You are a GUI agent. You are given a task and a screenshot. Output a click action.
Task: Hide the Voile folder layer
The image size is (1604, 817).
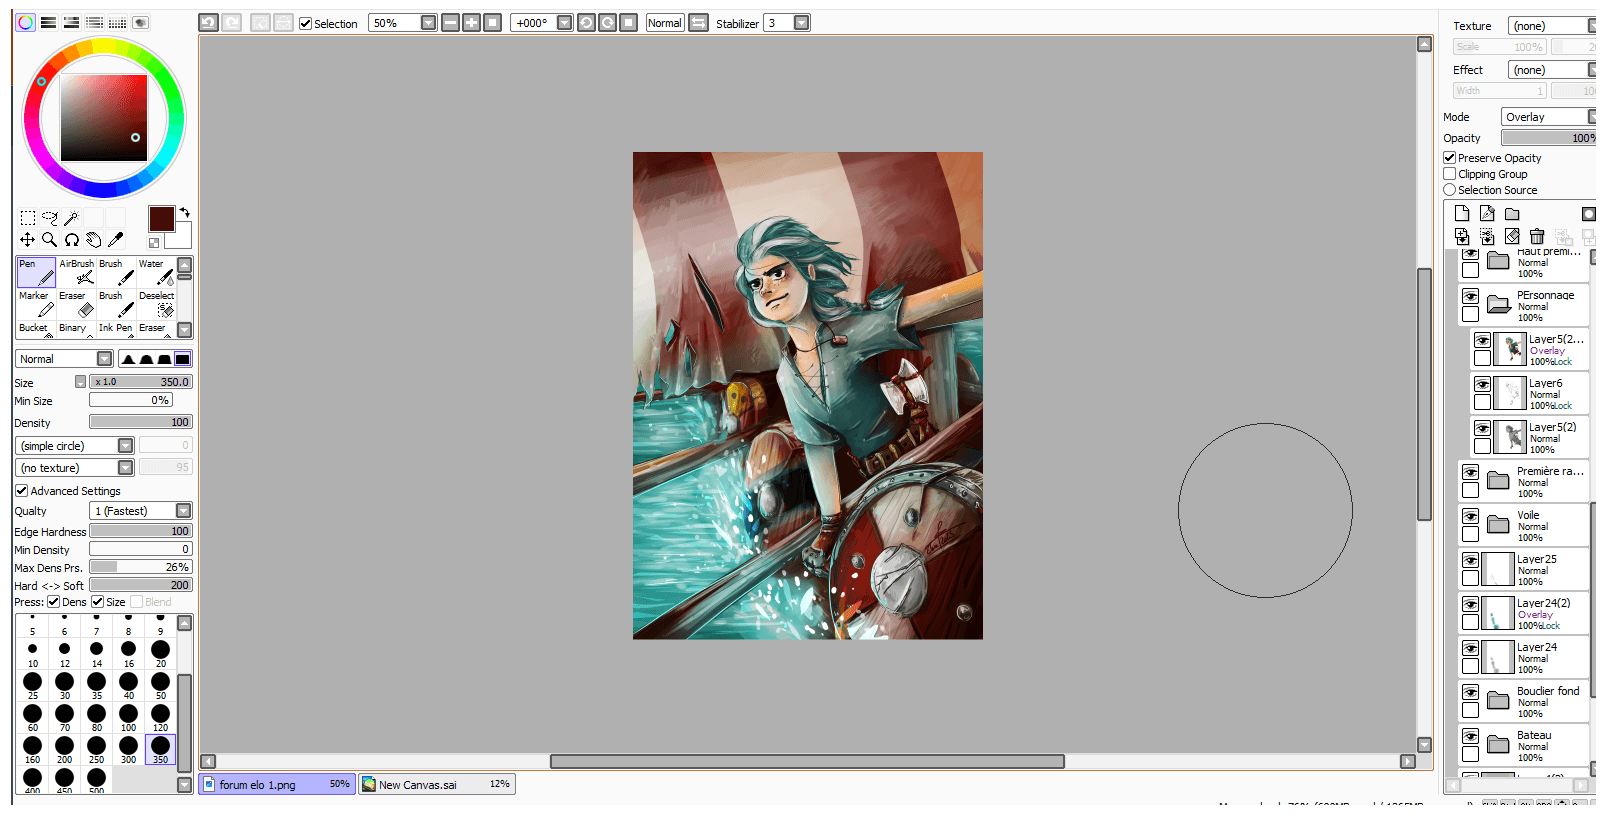coord(1470,516)
